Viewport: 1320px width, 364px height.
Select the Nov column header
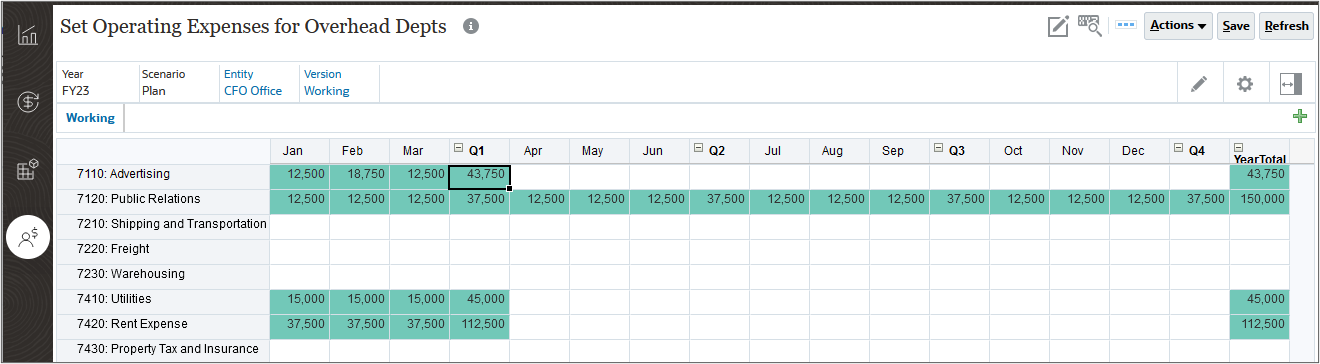(x=1079, y=151)
